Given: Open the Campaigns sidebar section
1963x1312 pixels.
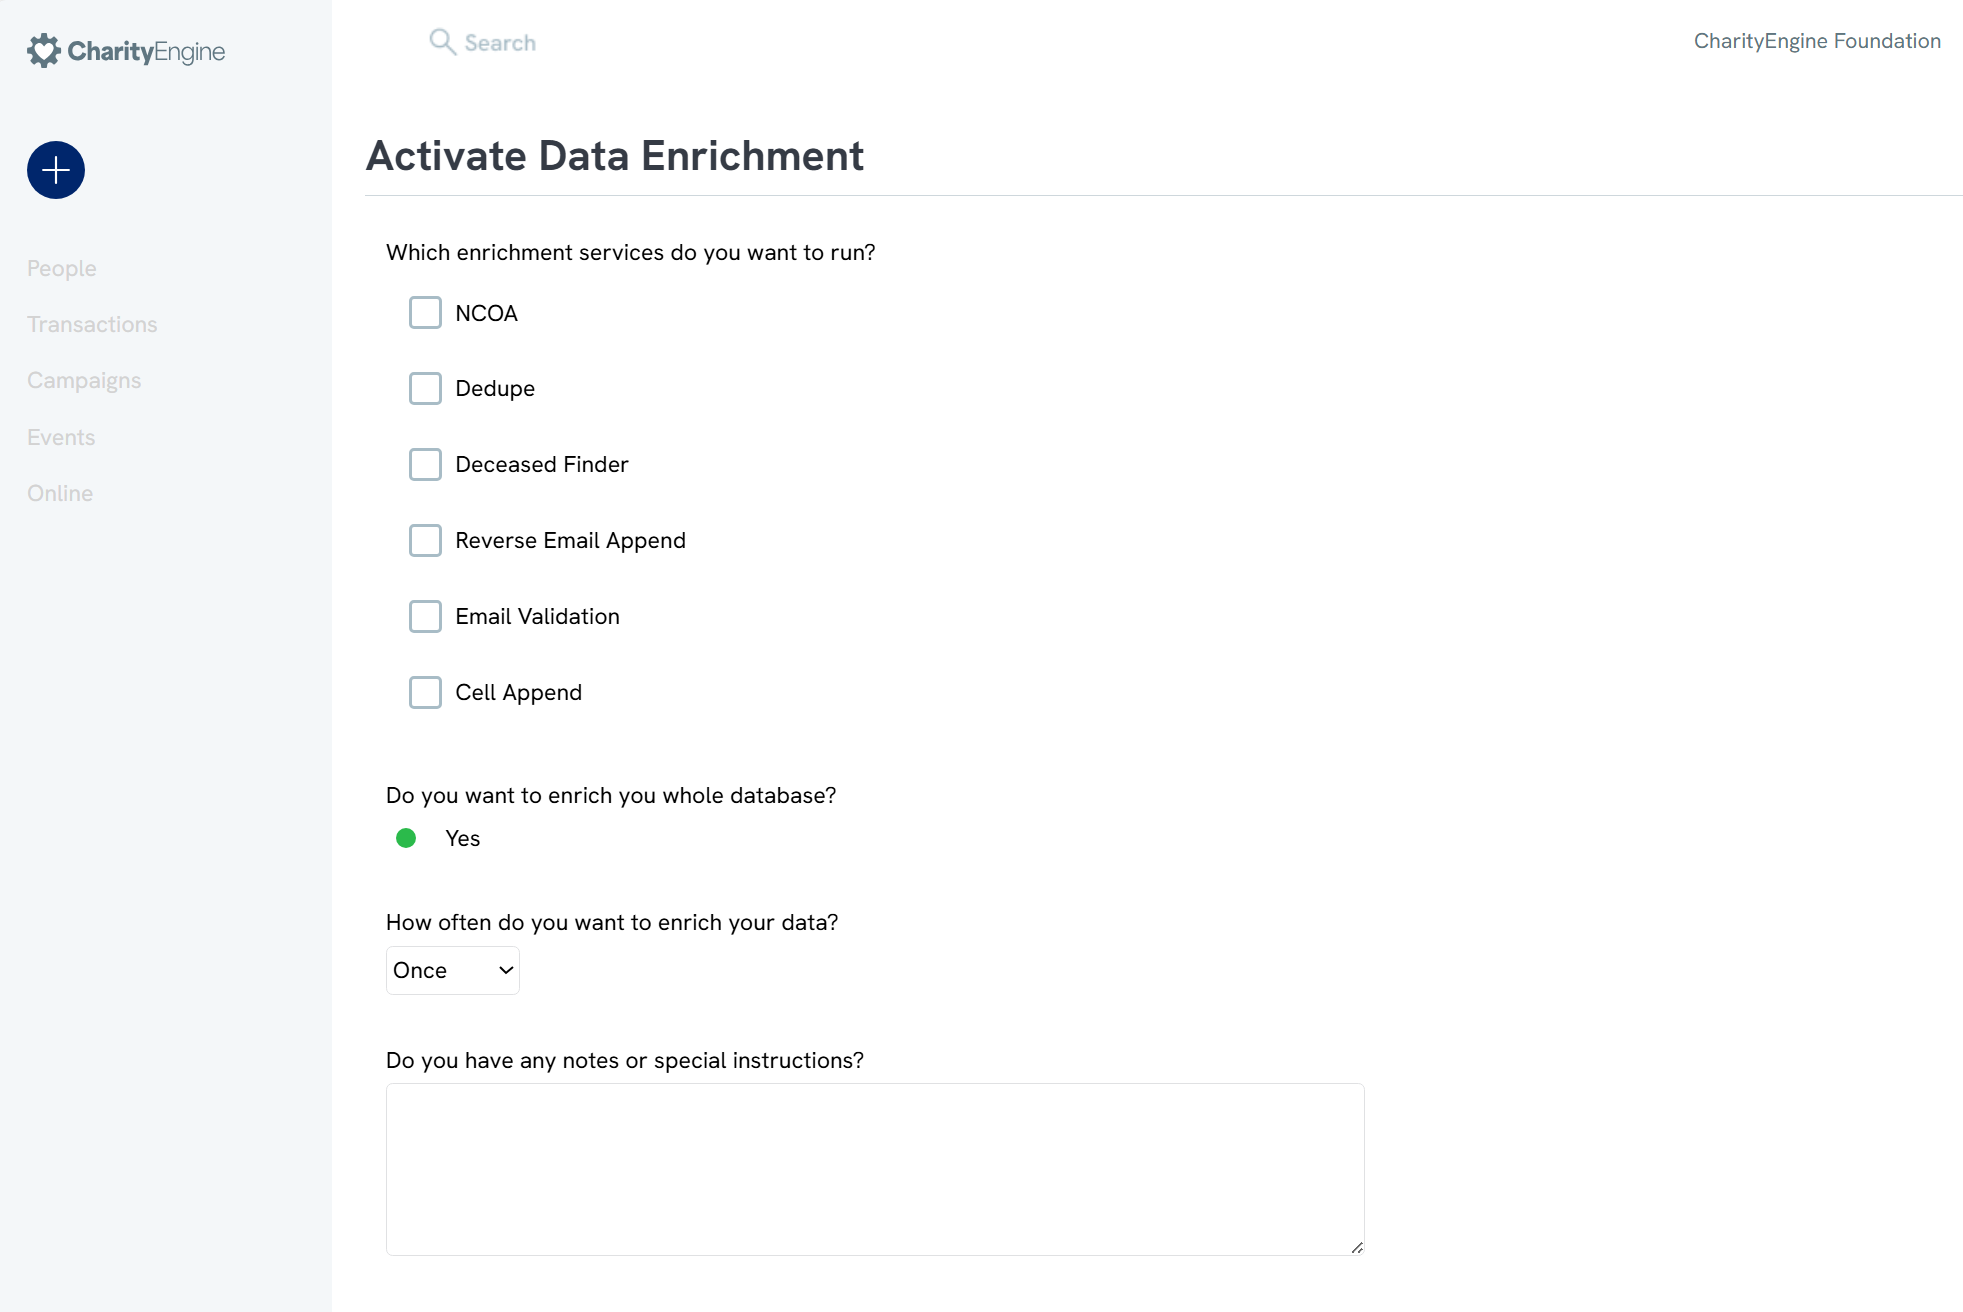Looking at the screenshot, I should click(84, 381).
